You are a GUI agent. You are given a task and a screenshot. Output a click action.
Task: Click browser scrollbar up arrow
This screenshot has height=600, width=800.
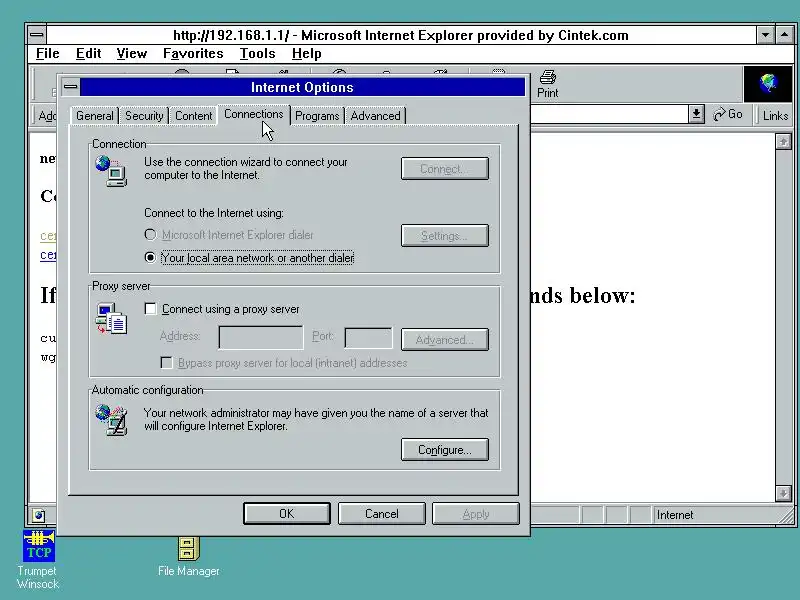(783, 141)
